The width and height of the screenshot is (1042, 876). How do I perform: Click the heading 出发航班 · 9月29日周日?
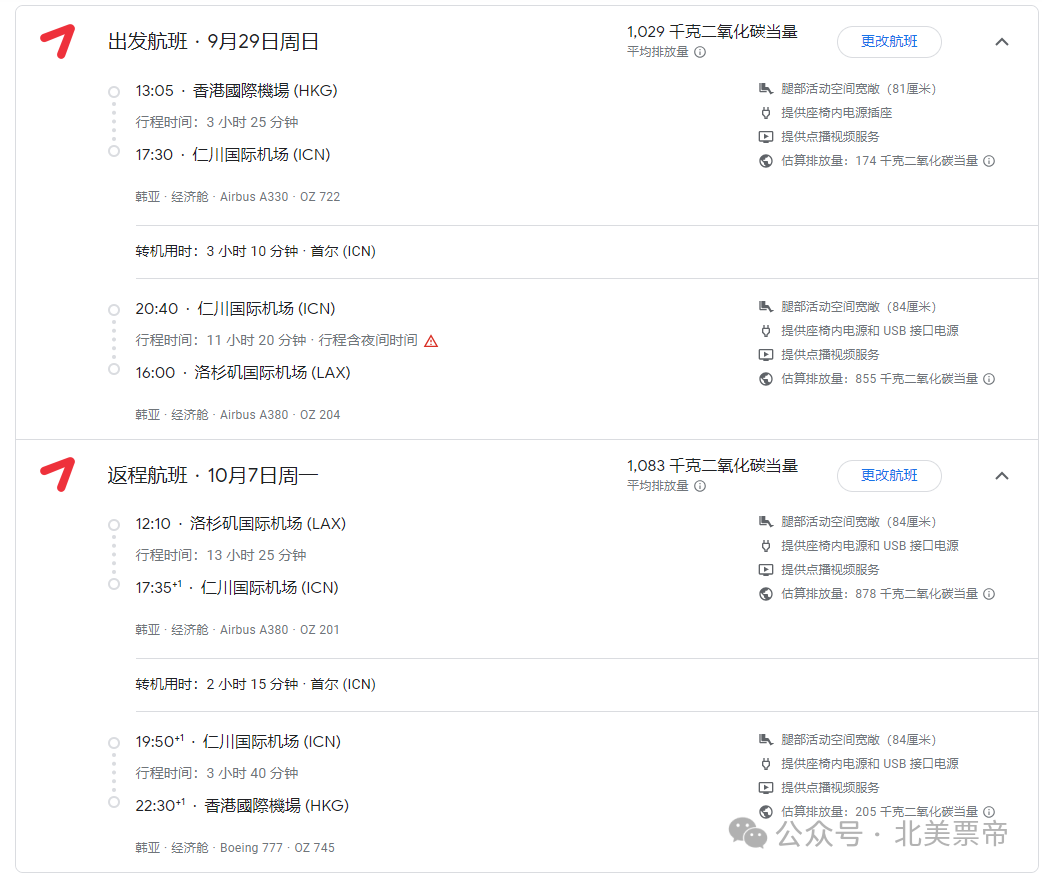(x=213, y=41)
